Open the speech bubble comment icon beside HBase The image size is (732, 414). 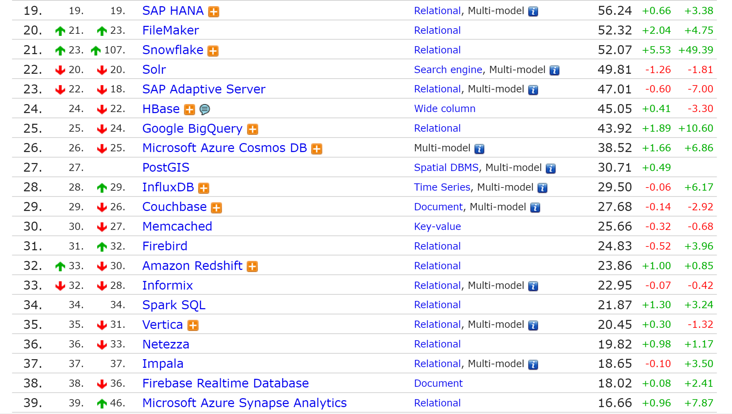tap(204, 110)
